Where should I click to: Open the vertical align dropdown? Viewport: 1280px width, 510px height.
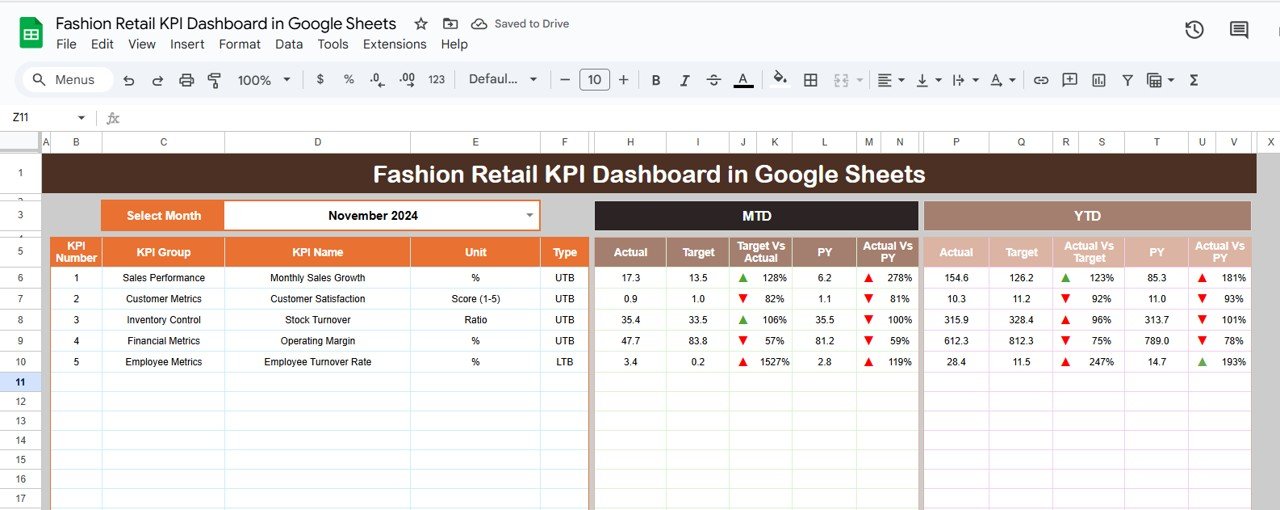pyautogui.click(x=927, y=80)
